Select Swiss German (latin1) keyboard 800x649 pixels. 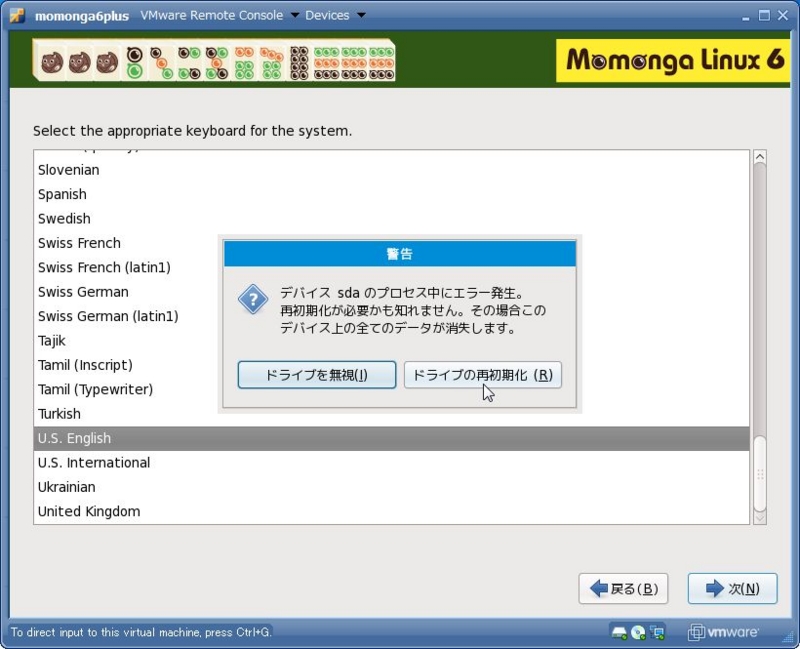(x=126, y=316)
